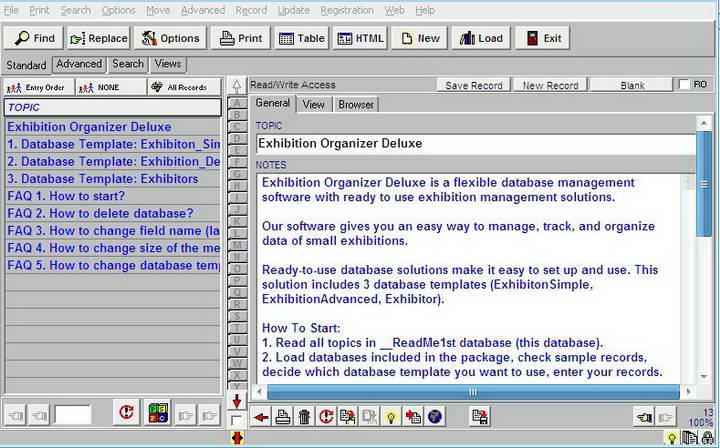Toggle the RO read-only checkbox
Screen dimensions: 720x448
684,84
